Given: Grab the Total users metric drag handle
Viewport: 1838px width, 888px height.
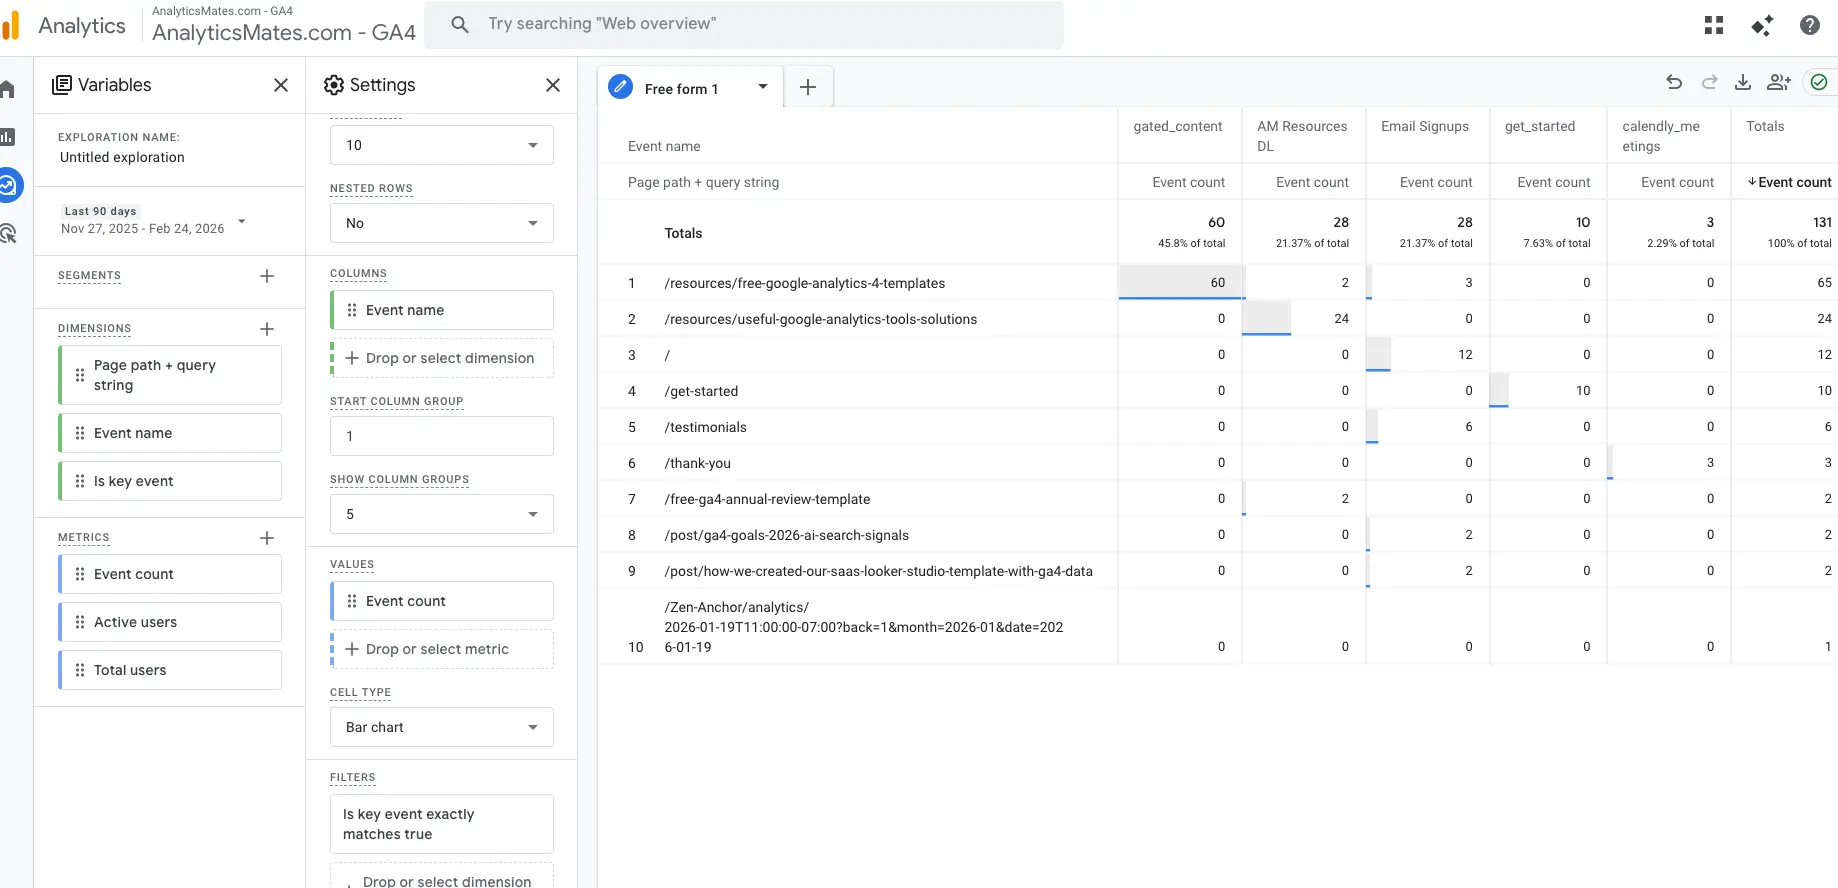Looking at the screenshot, I should click(x=80, y=670).
